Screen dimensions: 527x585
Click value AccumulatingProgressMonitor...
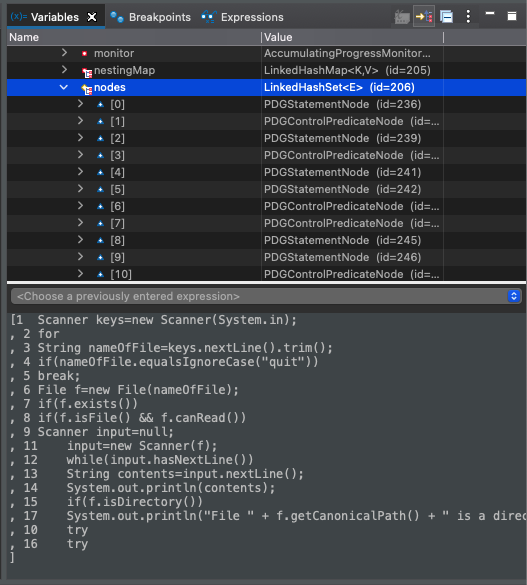click(x=347, y=53)
